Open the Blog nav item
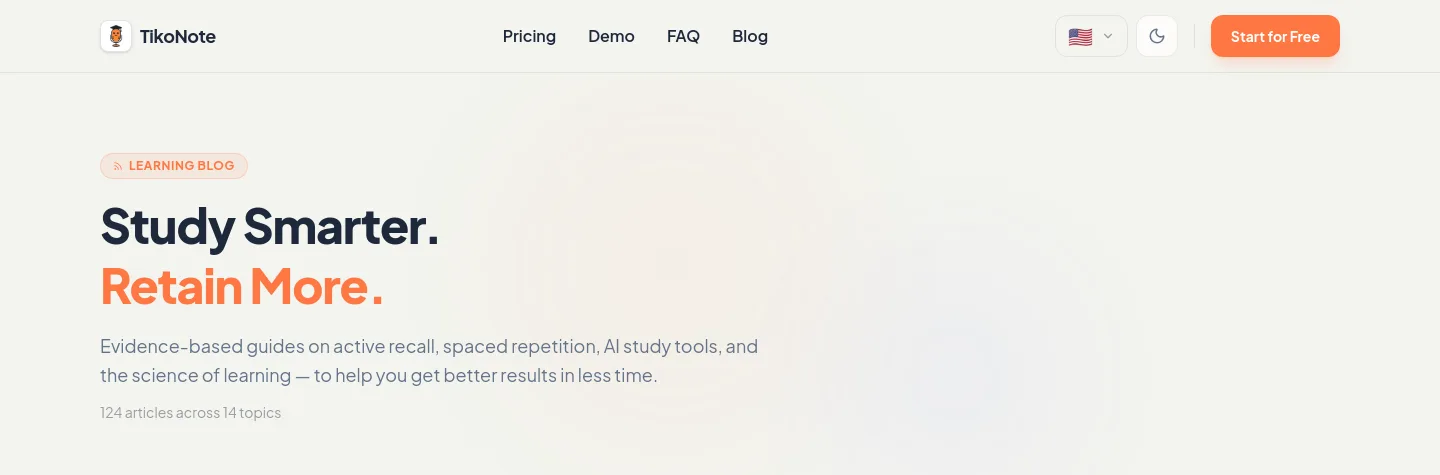 [x=750, y=37]
